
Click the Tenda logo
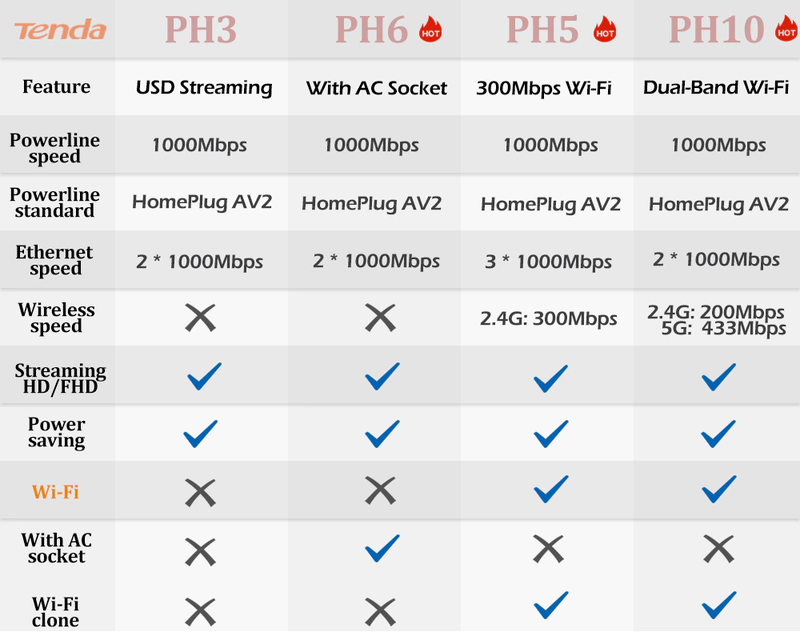59,30
